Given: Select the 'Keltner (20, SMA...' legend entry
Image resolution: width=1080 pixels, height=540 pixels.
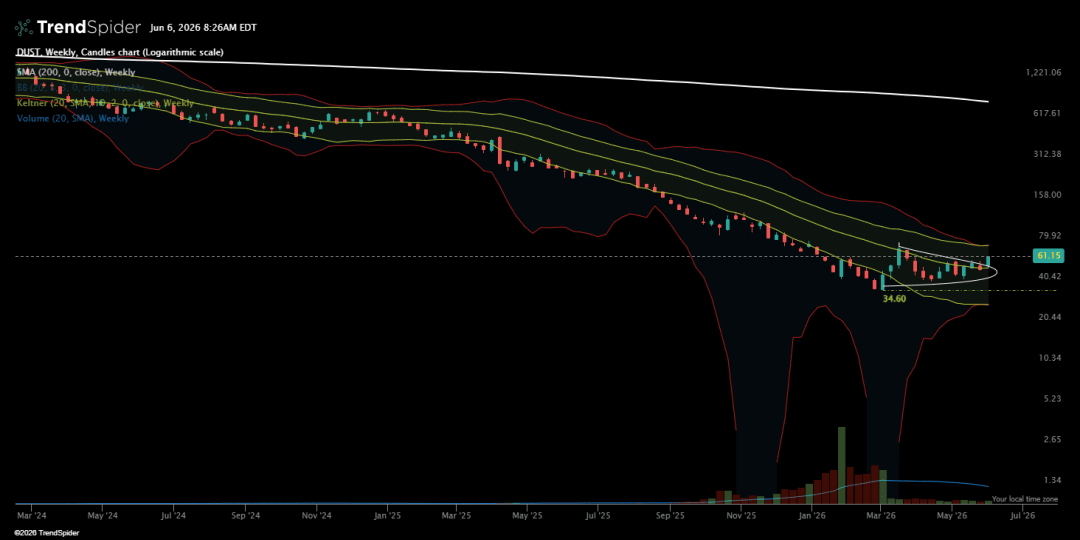Looking at the screenshot, I should (105, 103).
